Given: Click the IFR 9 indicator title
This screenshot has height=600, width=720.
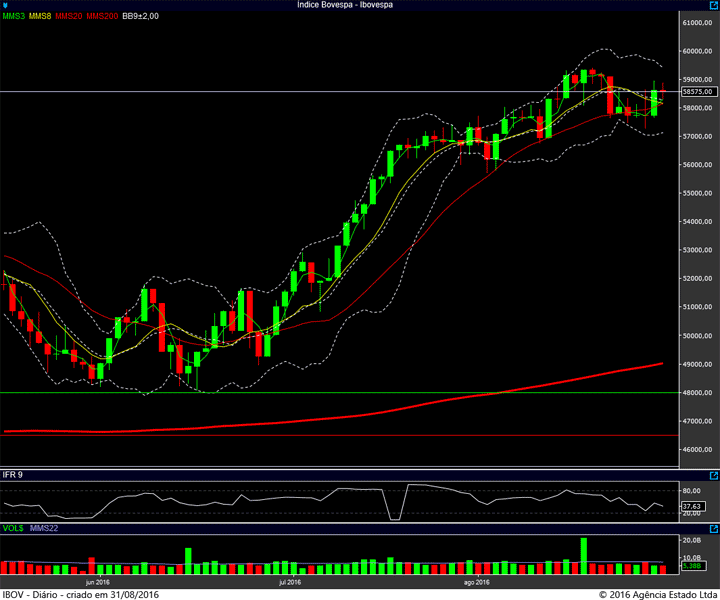Looking at the screenshot, I should (12, 475).
